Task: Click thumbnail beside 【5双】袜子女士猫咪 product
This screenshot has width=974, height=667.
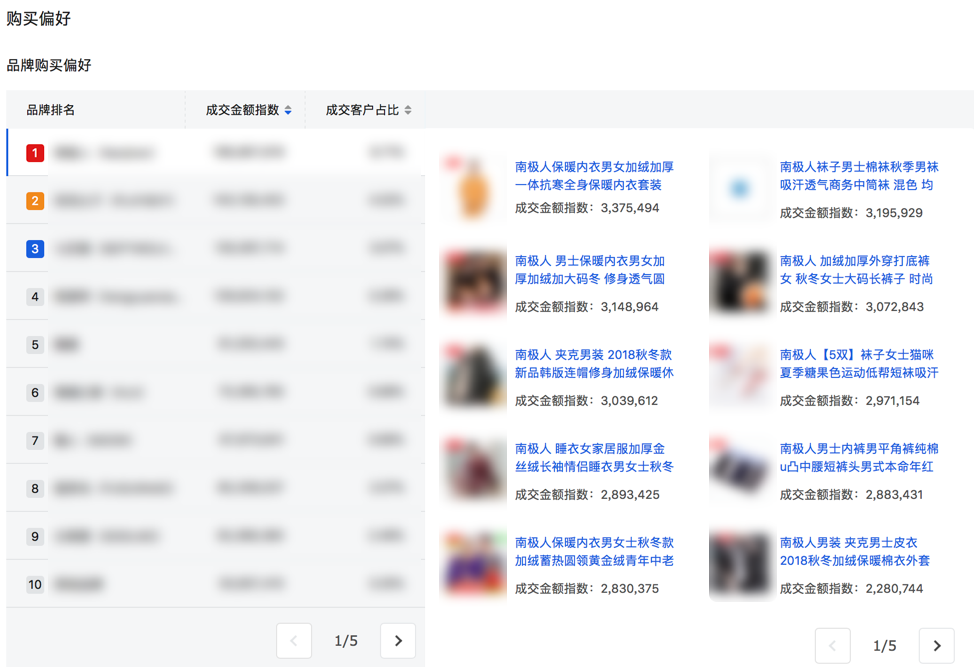Action: pos(740,375)
